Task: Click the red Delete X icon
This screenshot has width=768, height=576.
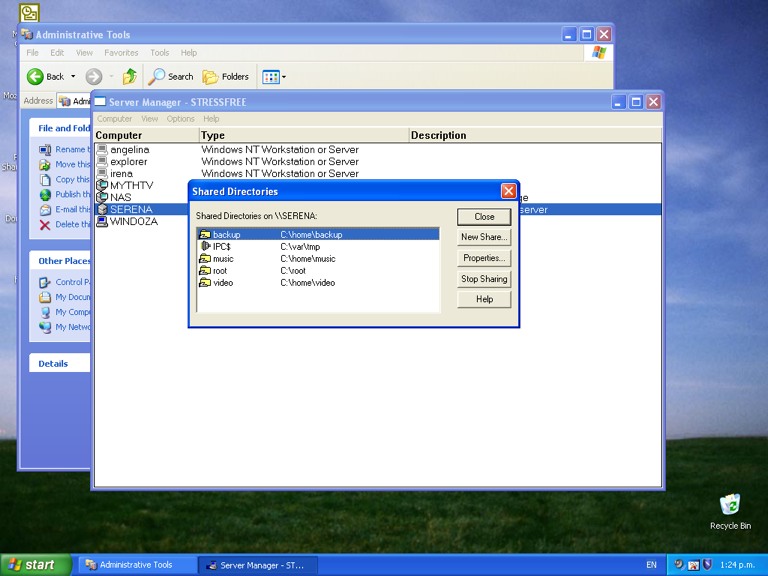Action: (x=45, y=225)
